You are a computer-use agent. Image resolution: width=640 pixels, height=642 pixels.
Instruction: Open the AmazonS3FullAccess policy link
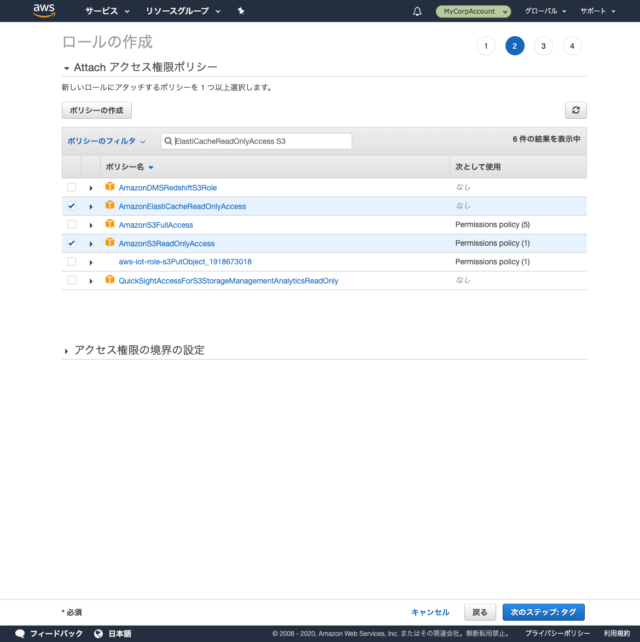point(156,225)
